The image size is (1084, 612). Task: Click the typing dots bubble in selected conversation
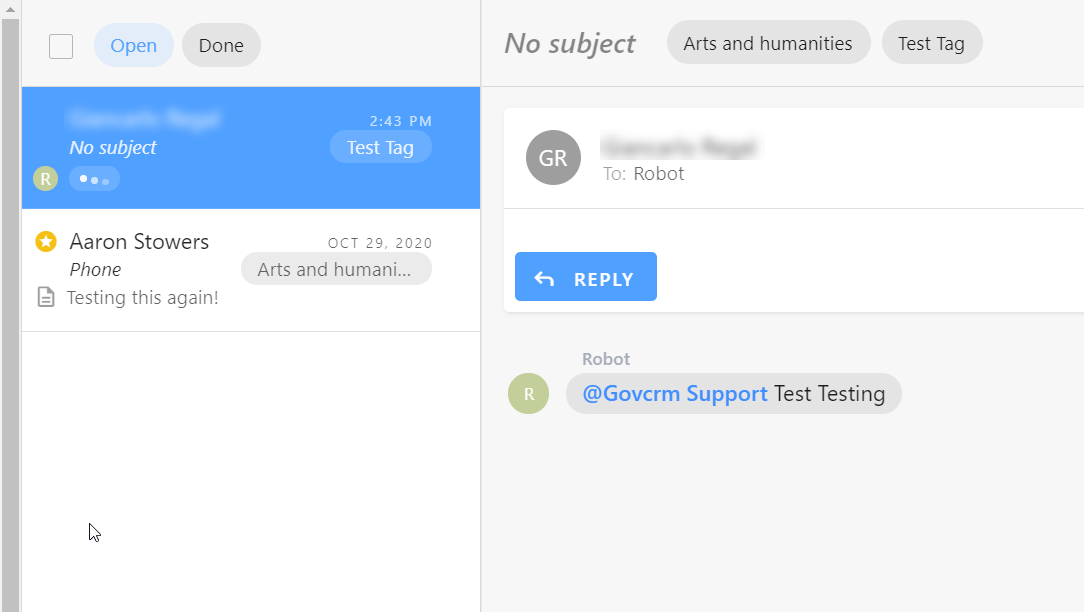click(x=94, y=179)
